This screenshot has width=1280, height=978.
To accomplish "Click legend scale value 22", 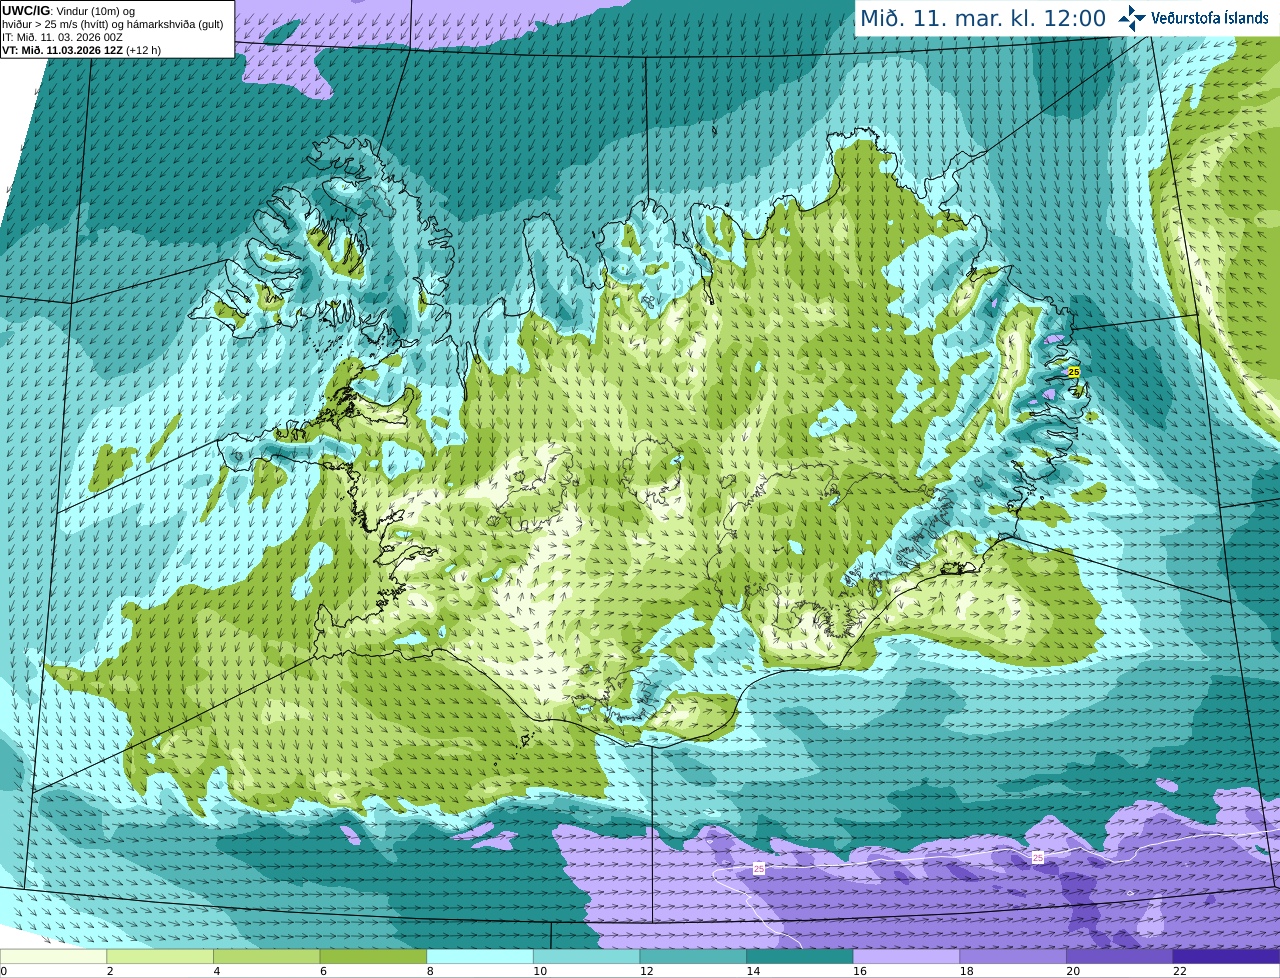I will pyautogui.click(x=1180, y=971).
